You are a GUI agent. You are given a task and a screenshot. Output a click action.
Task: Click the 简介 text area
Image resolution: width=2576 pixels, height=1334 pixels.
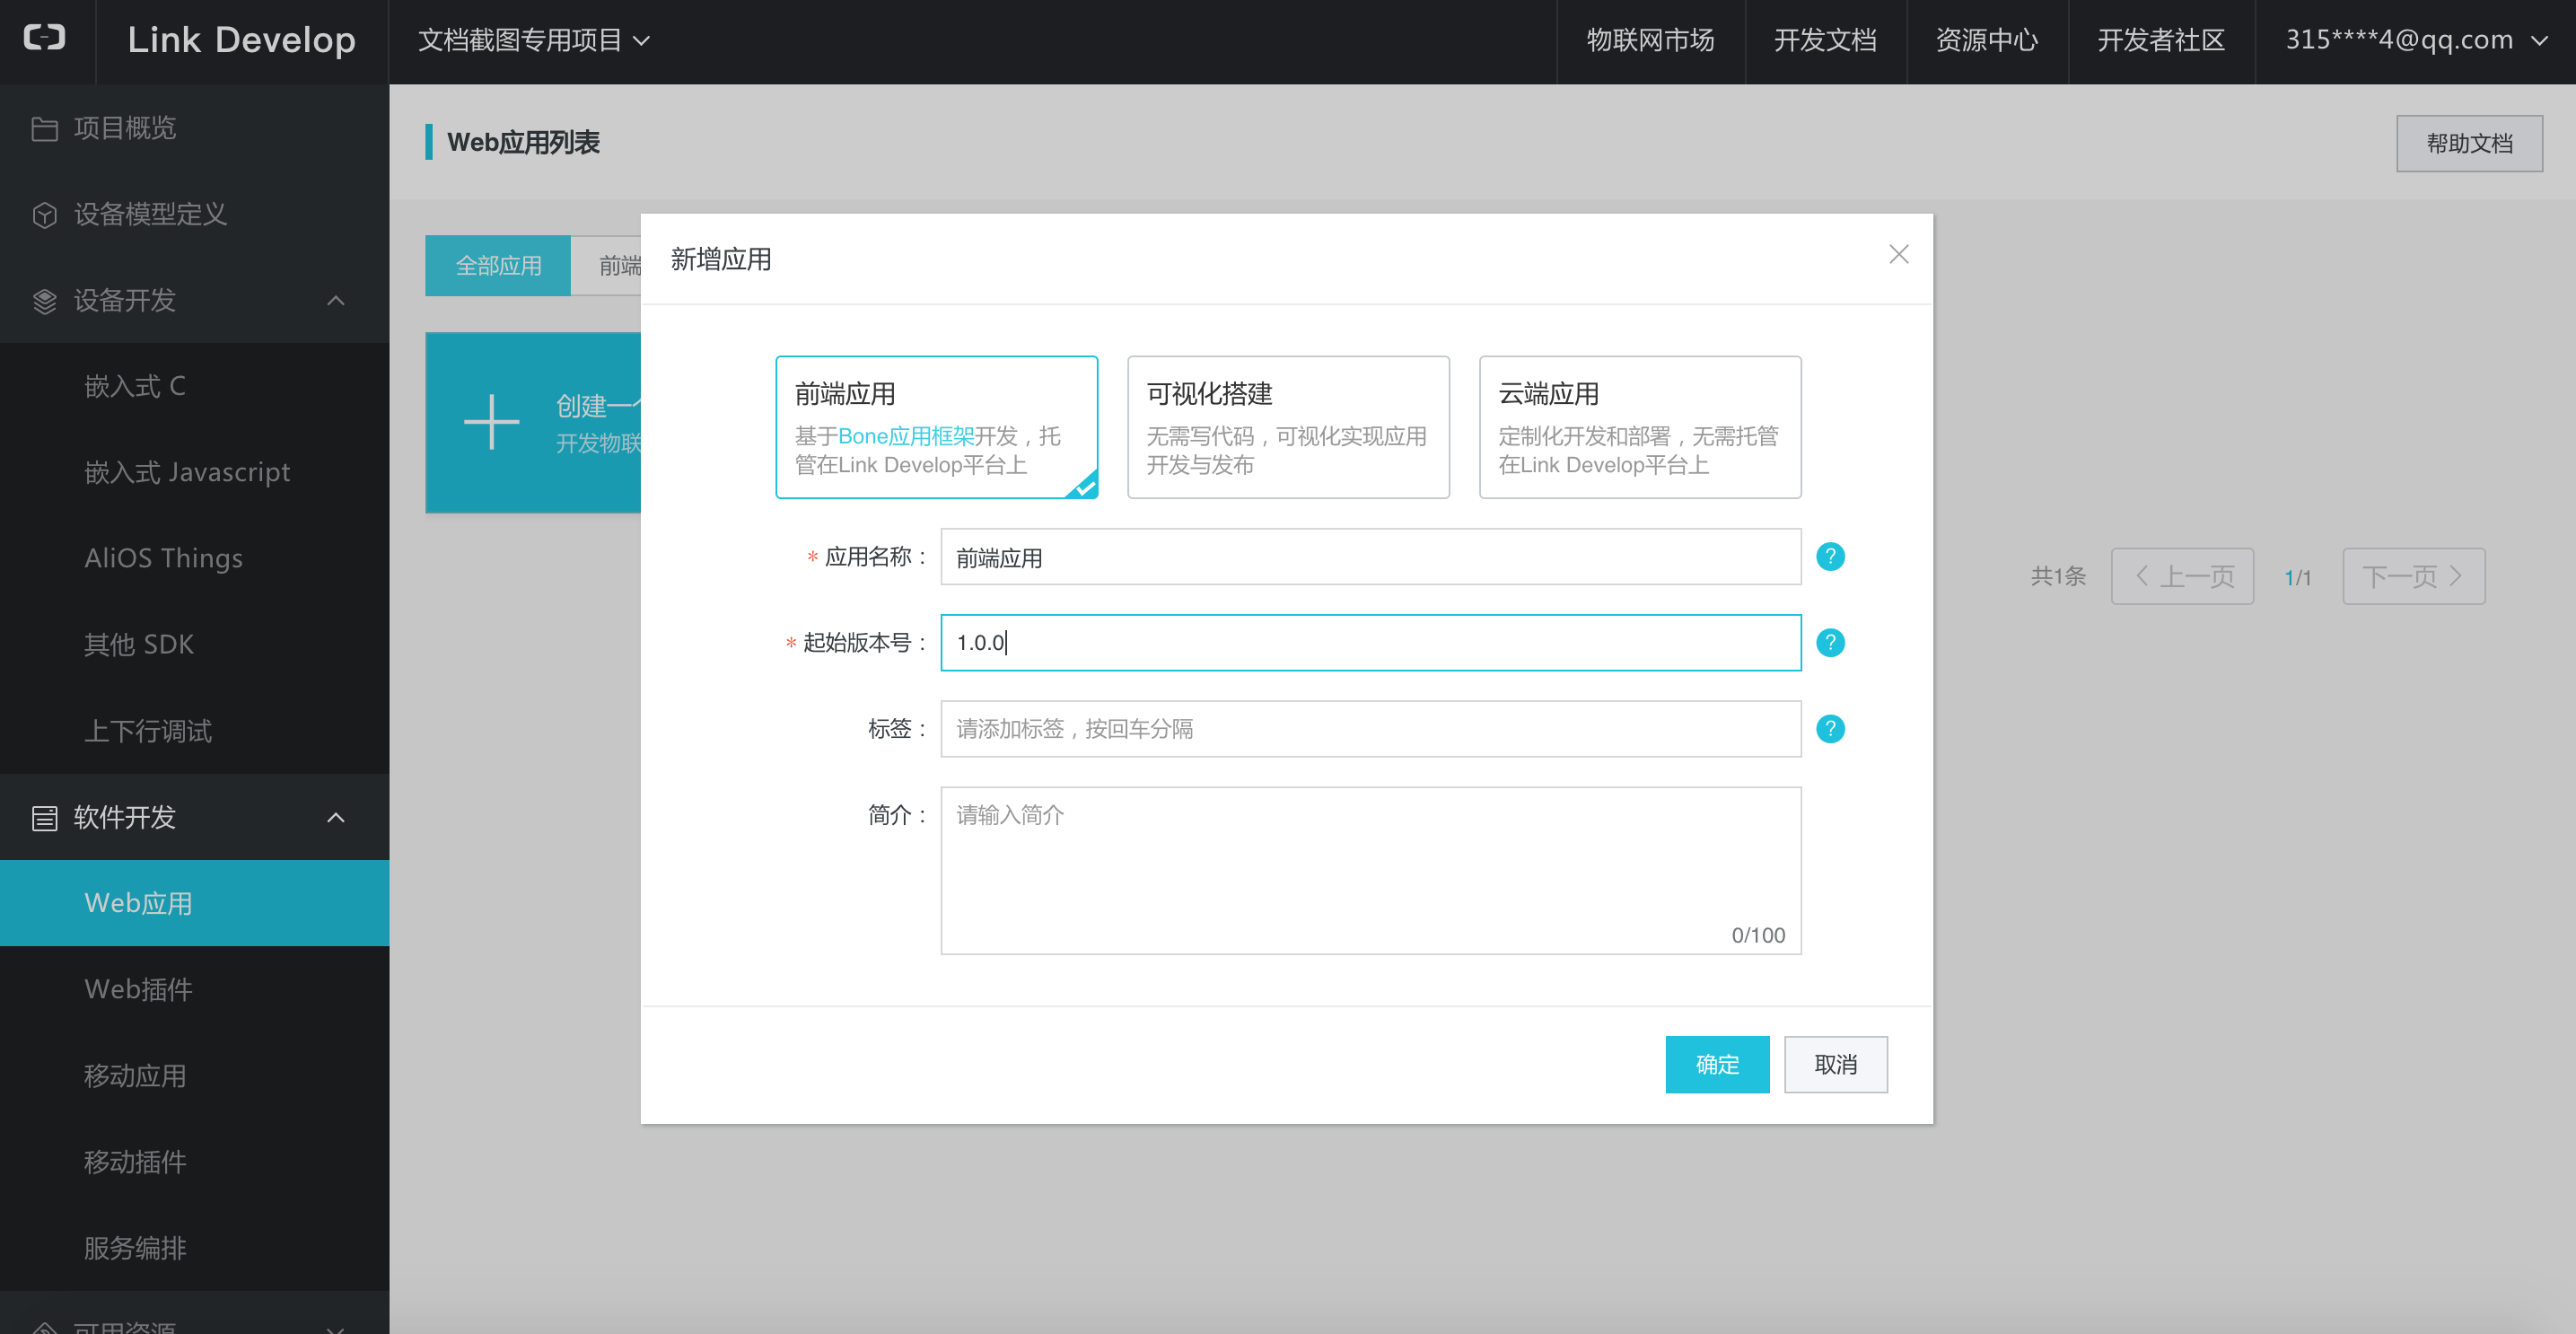(1370, 871)
